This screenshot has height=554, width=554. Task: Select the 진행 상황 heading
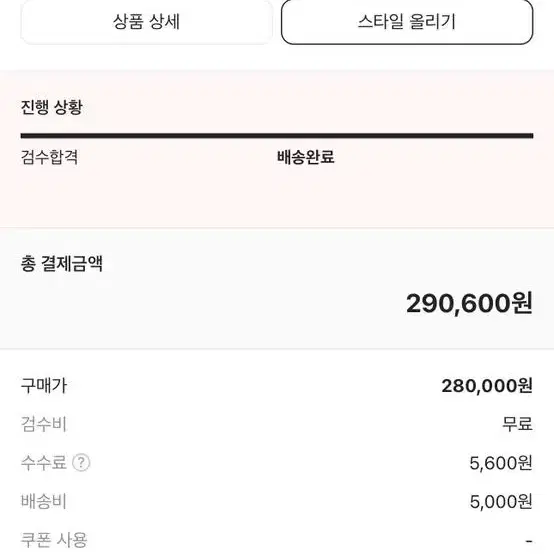(52, 107)
